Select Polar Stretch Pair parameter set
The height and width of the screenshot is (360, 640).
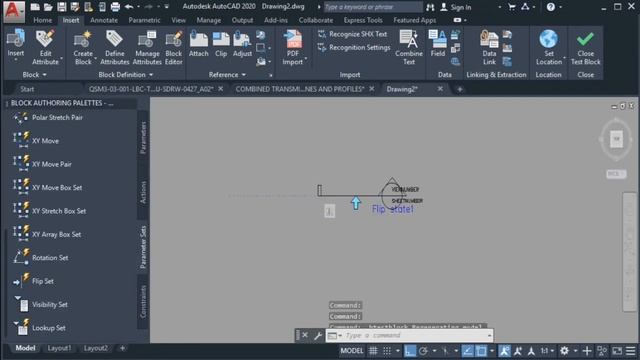(48, 118)
